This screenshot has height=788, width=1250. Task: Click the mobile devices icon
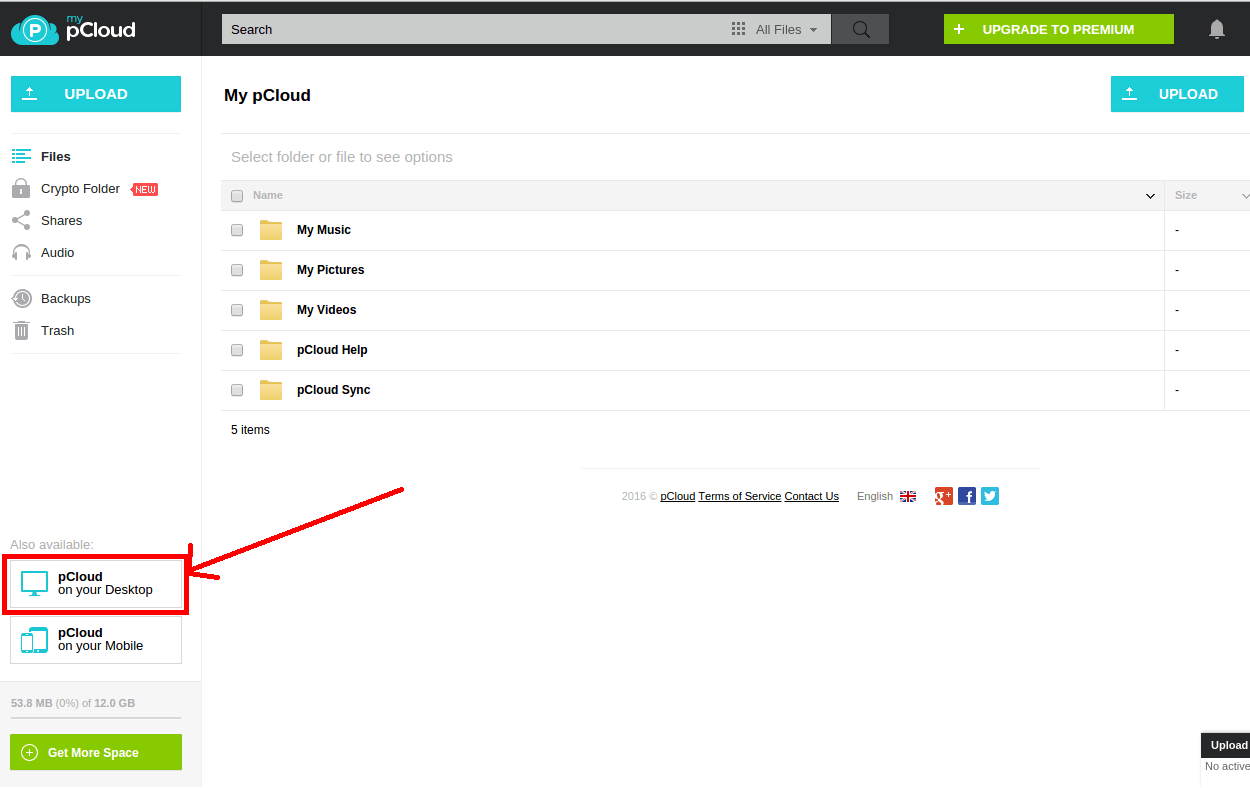[35, 640]
